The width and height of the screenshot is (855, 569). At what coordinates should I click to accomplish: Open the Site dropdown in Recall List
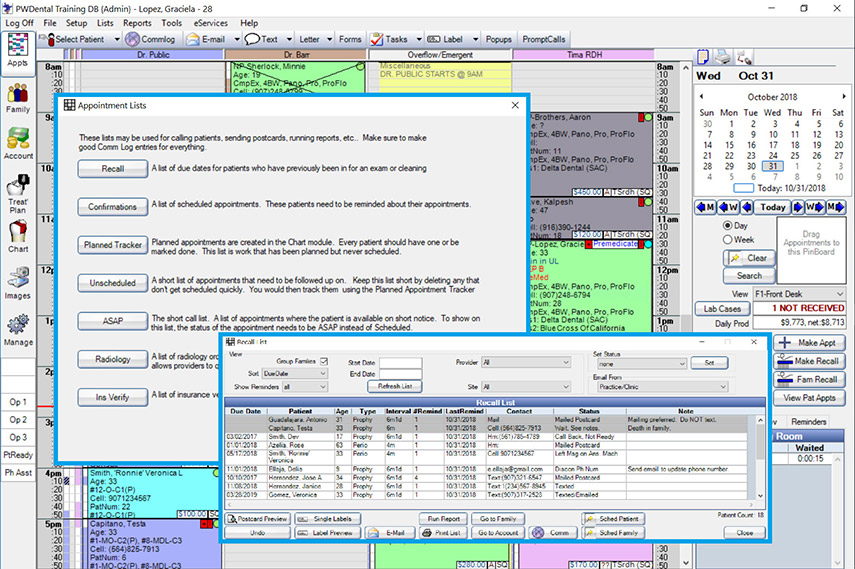pos(526,387)
